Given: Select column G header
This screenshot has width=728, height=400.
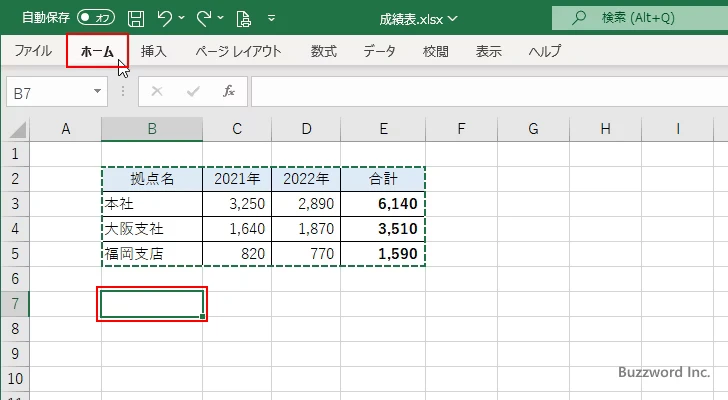Looking at the screenshot, I should [x=533, y=129].
